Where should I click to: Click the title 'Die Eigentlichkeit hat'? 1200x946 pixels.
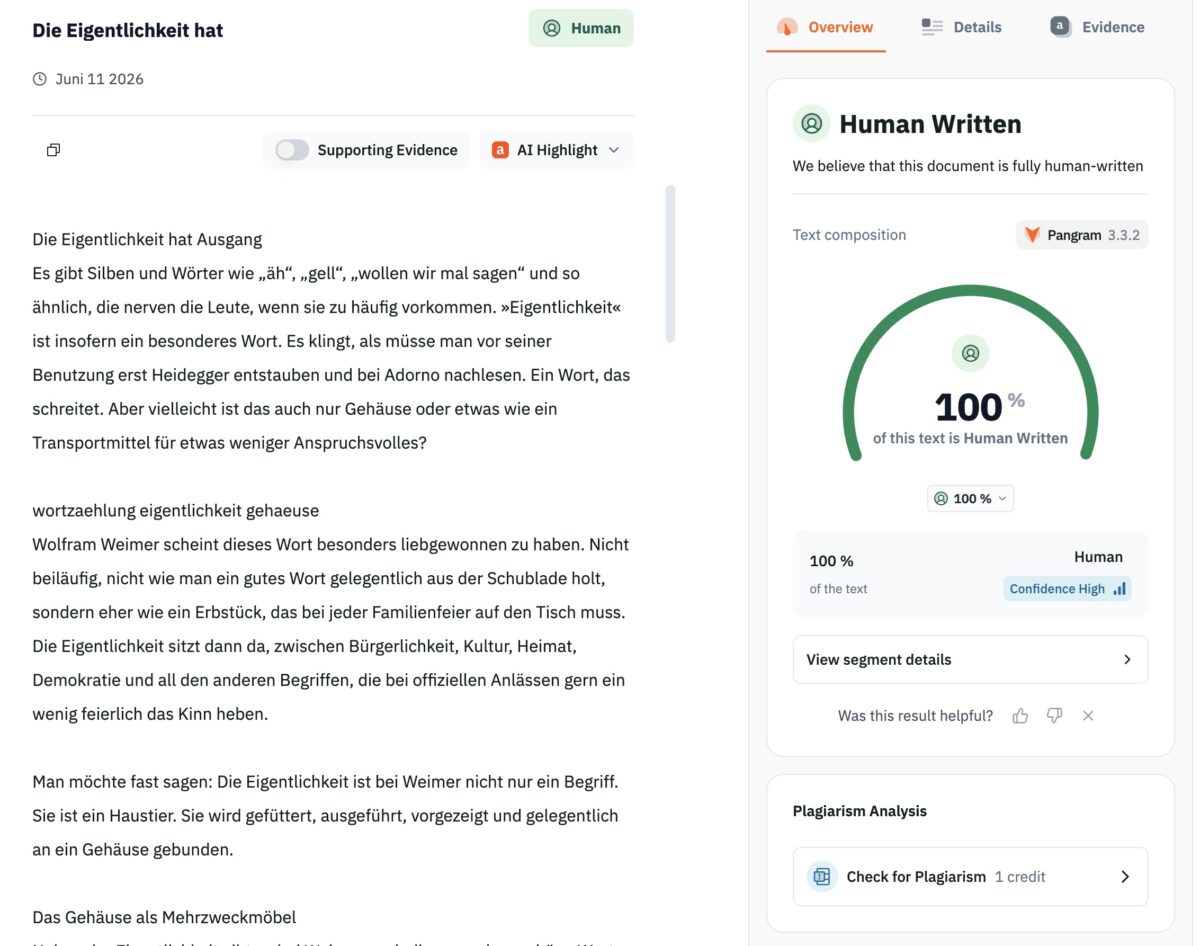128,30
